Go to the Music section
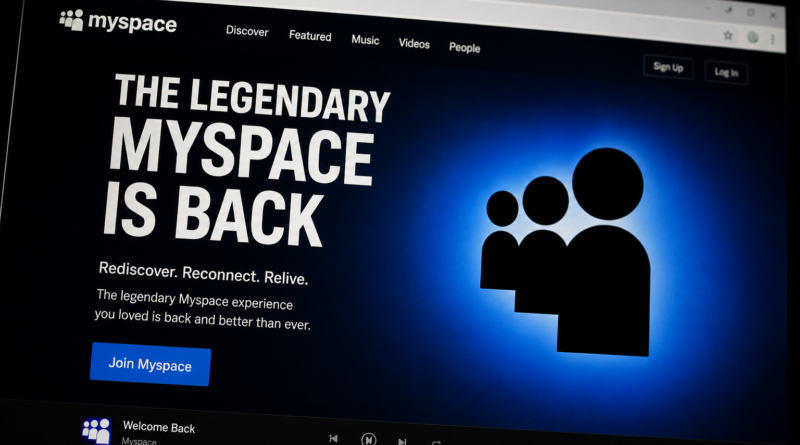Image resolution: width=800 pixels, height=445 pixels. (365, 40)
